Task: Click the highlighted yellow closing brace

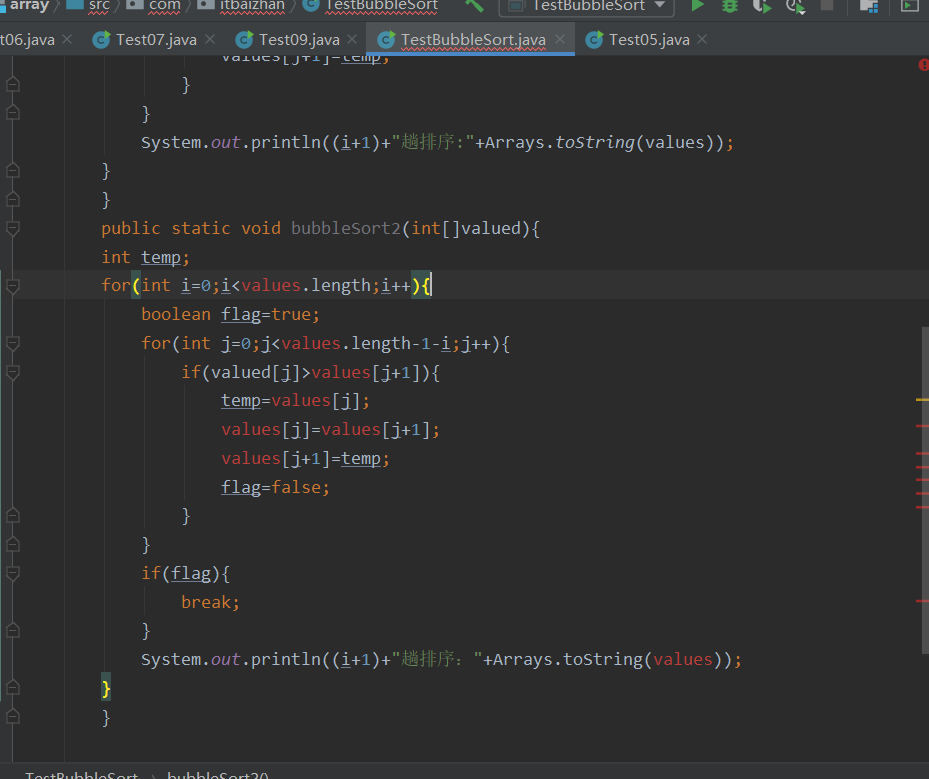Action: tap(106, 688)
